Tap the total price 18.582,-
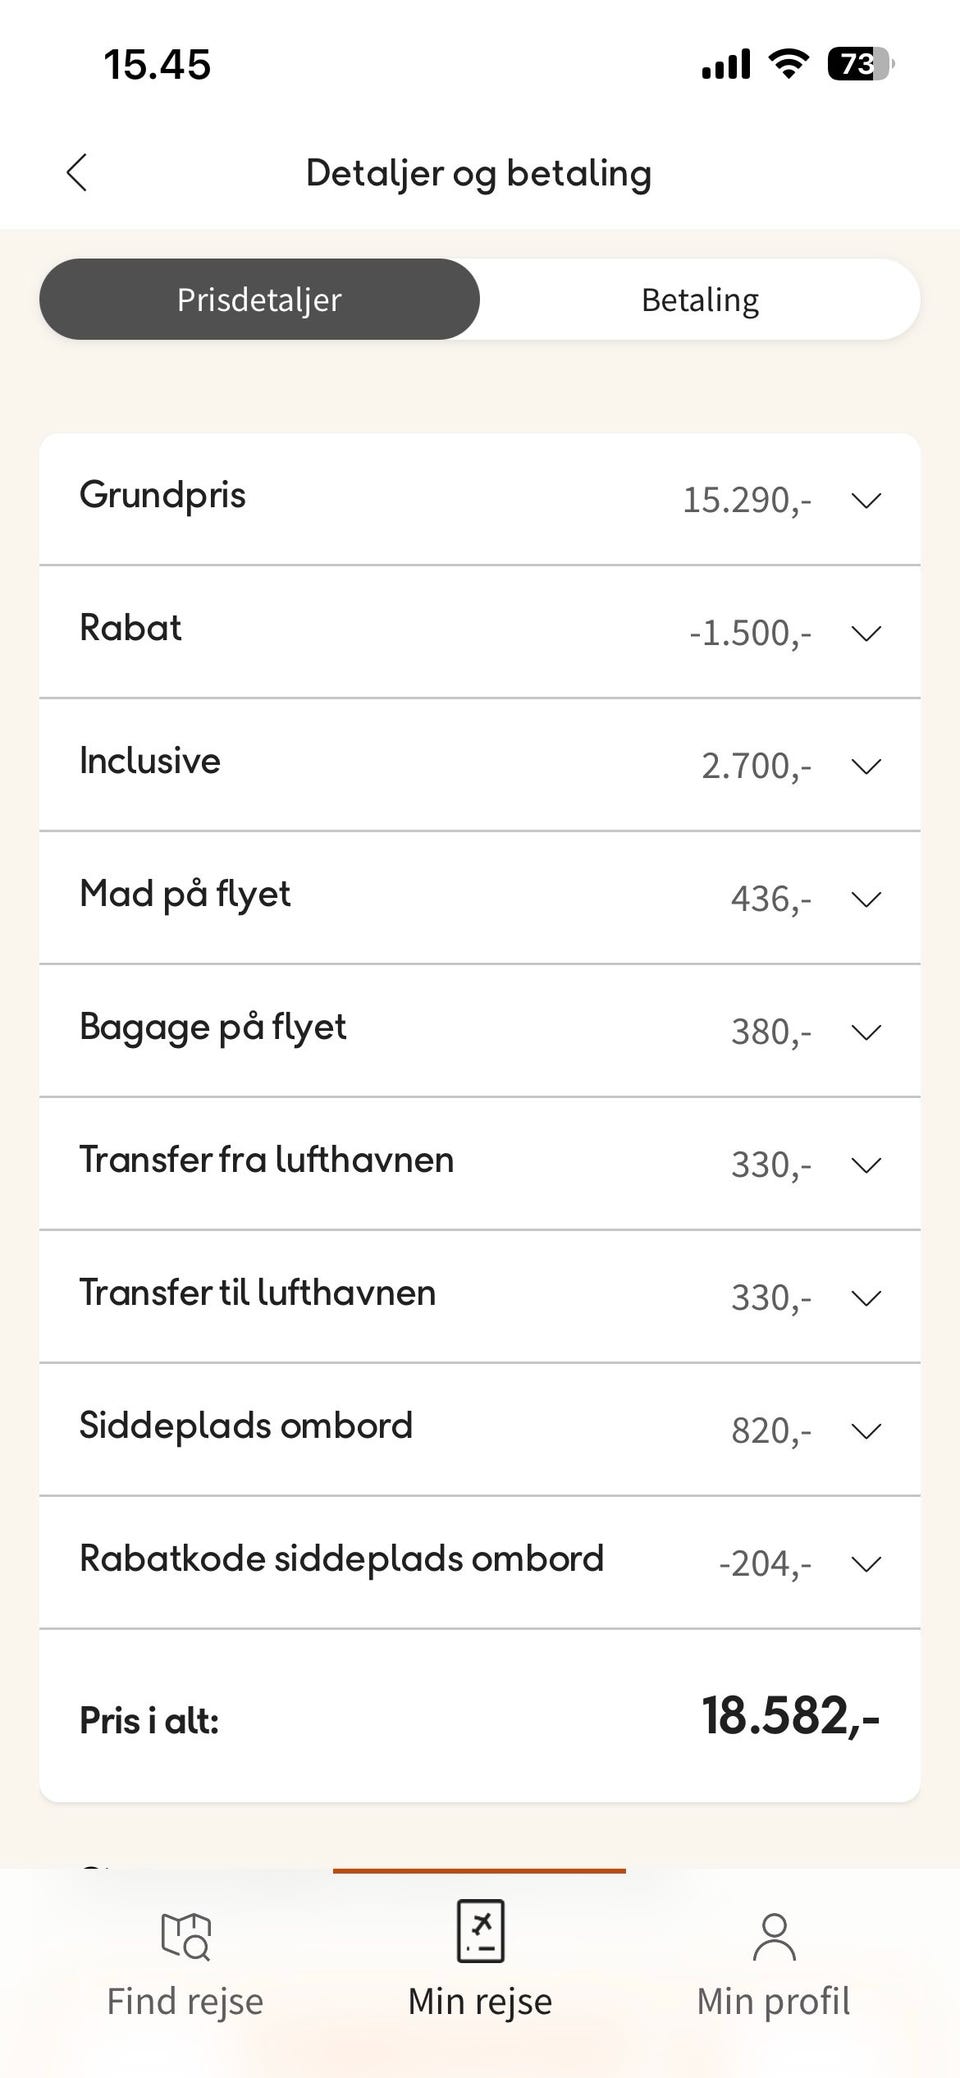The image size is (960, 2078). click(x=790, y=1717)
